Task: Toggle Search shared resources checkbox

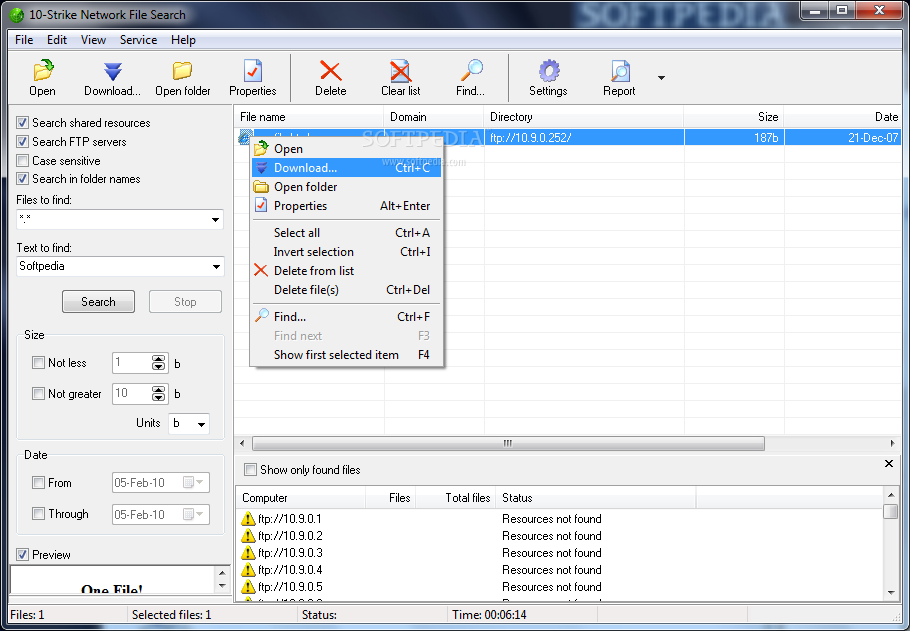Action: tap(23, 122)
